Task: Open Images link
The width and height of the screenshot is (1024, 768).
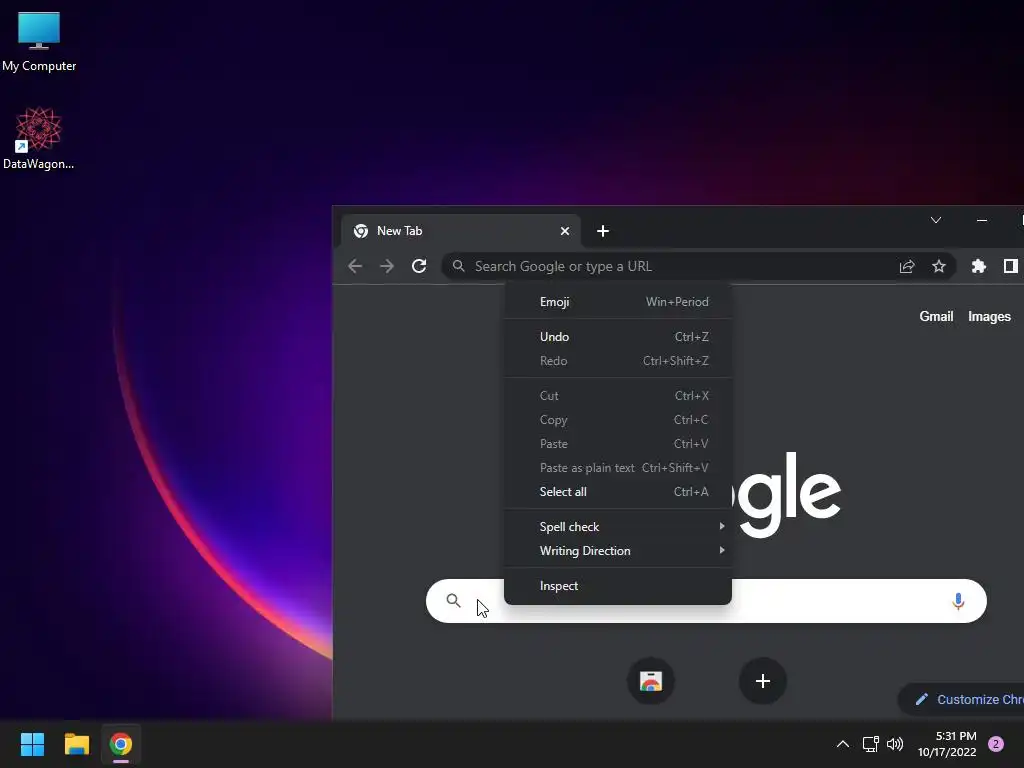Action: click(989, 317)
